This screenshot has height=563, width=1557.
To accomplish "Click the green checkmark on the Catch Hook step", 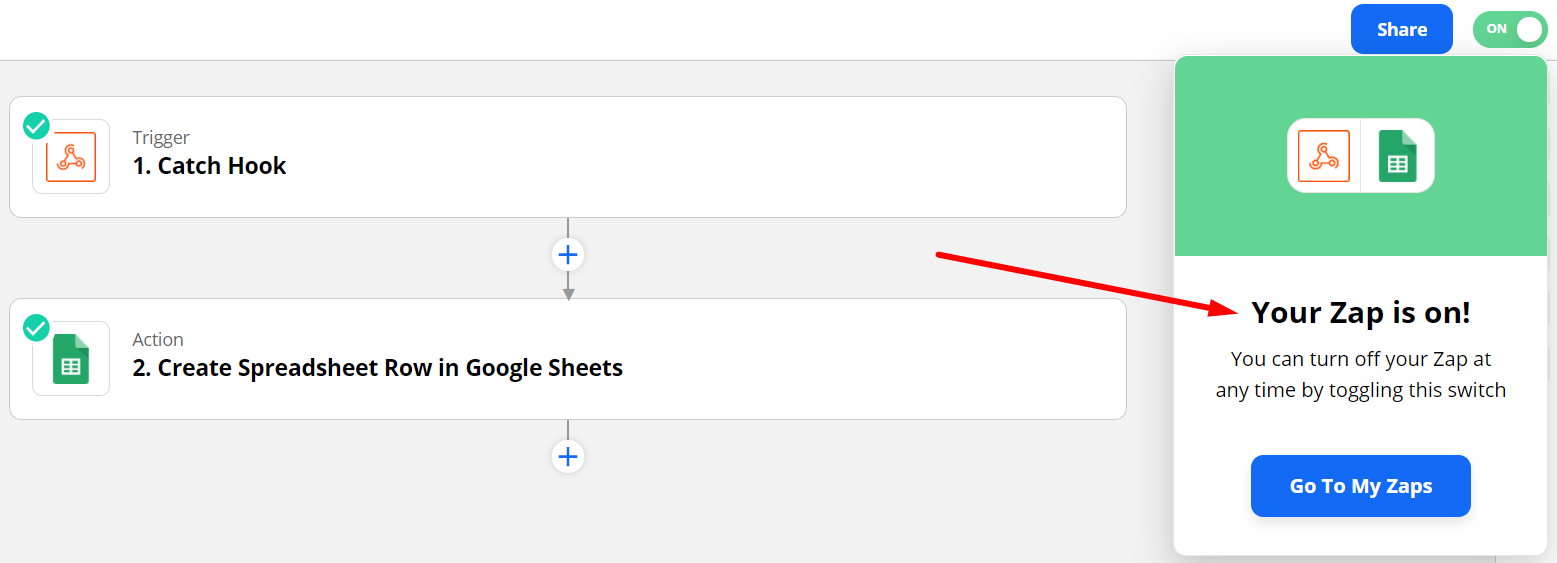I will coord(36,126).
